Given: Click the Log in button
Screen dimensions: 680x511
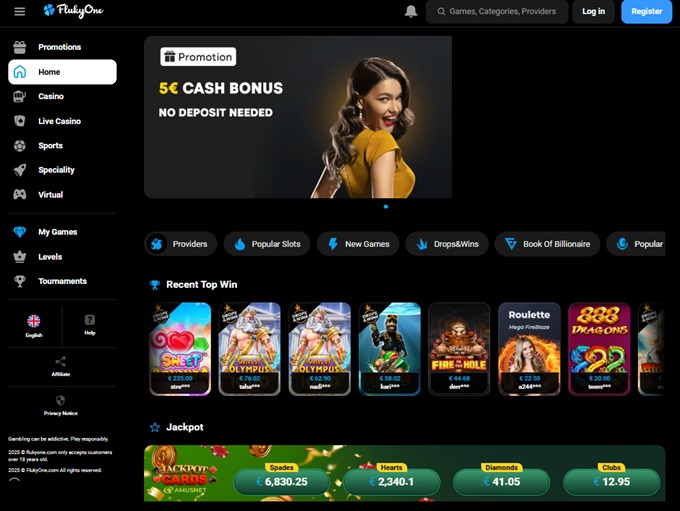Looking at the screenshot, I should 593,11.
